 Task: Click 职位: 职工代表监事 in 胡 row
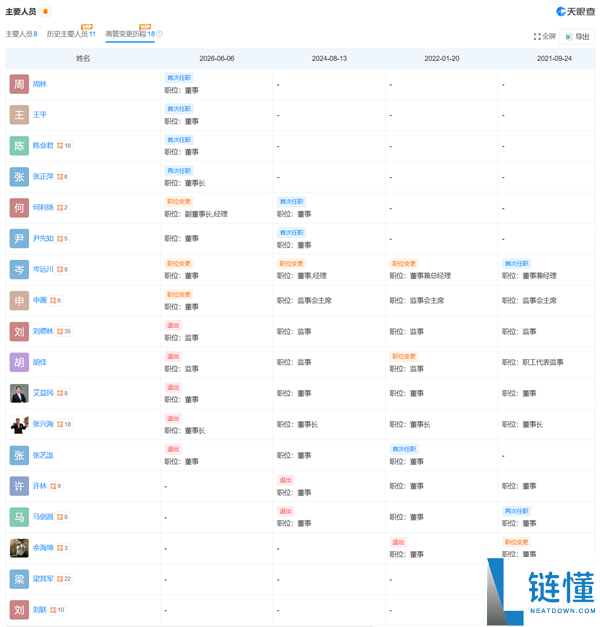pos(533,362)
